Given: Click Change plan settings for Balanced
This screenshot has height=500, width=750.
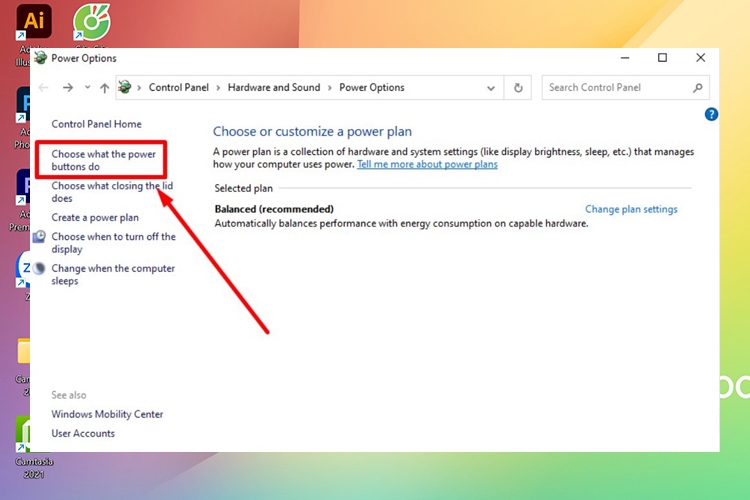Looking at the screenshot, I should 631,209.
